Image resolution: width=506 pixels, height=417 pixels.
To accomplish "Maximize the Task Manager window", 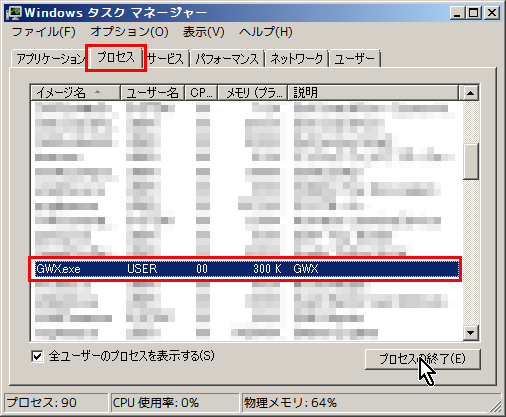I will click(473, 13).
